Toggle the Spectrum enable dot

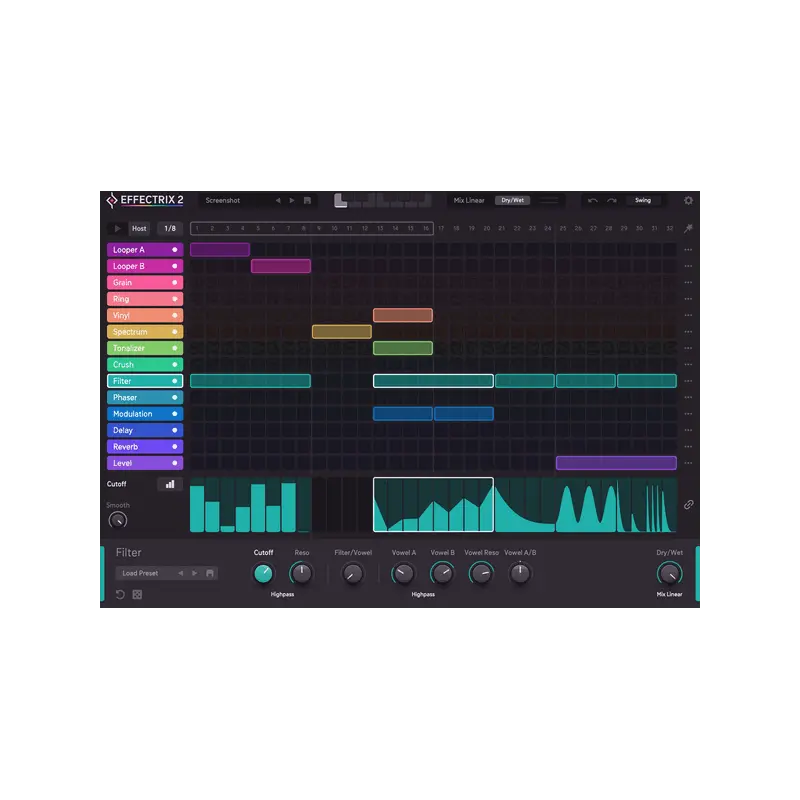coord(174,332)
